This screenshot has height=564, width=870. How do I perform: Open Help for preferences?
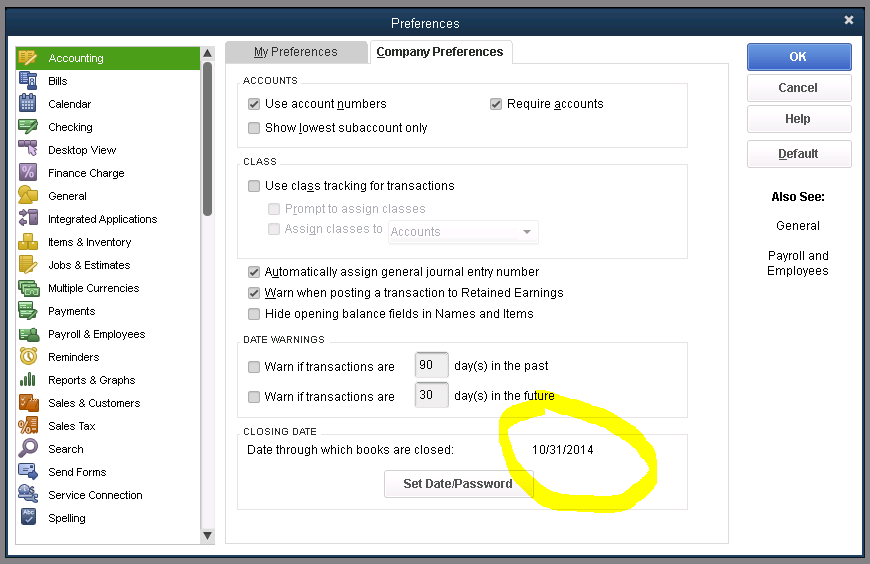(799, 119)
